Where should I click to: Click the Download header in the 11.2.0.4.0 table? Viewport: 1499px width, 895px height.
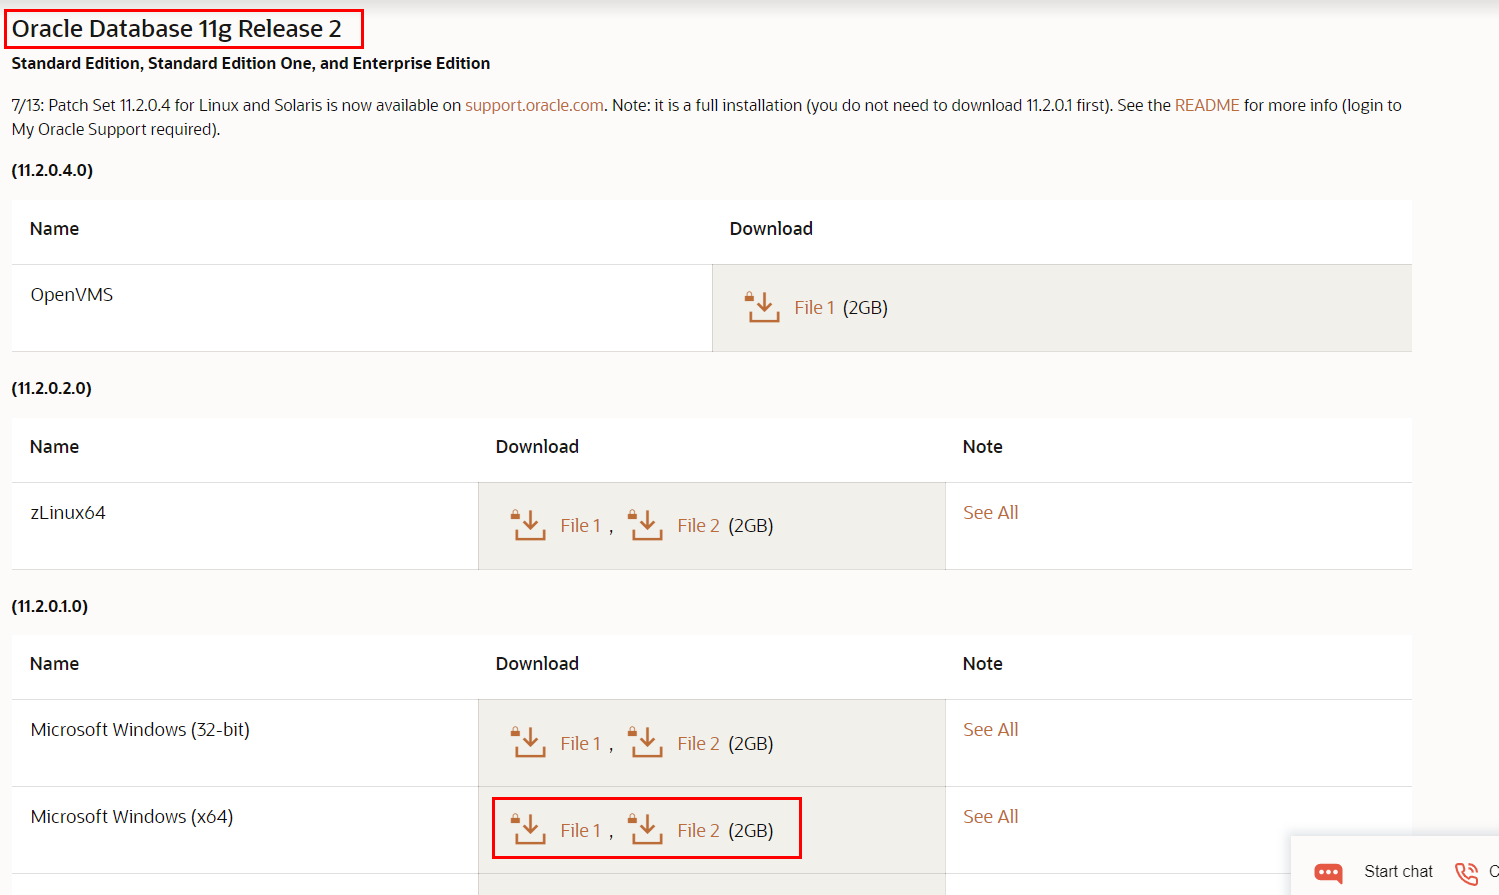(x=771, y=228)
